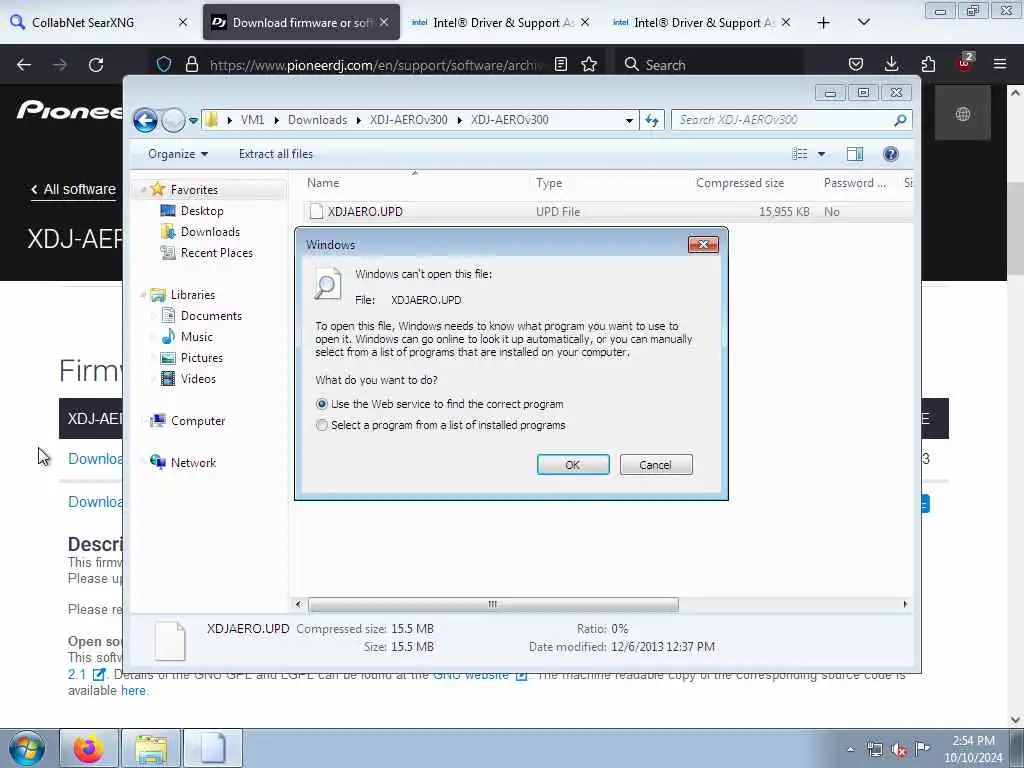Open Downloads in Favorites
Image resolution: width=1024 pixels, height=768 pixels.
210,232
